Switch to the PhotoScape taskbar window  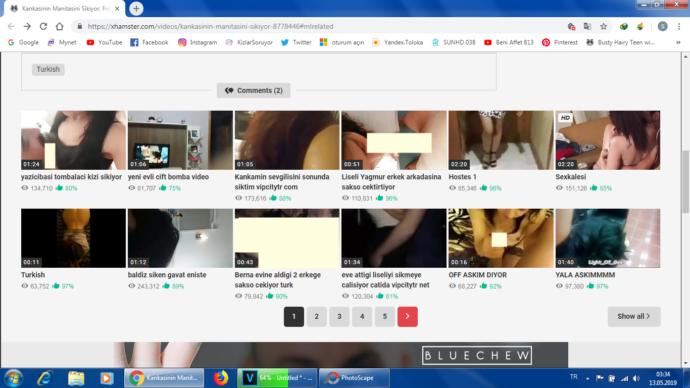coord(354,378)
